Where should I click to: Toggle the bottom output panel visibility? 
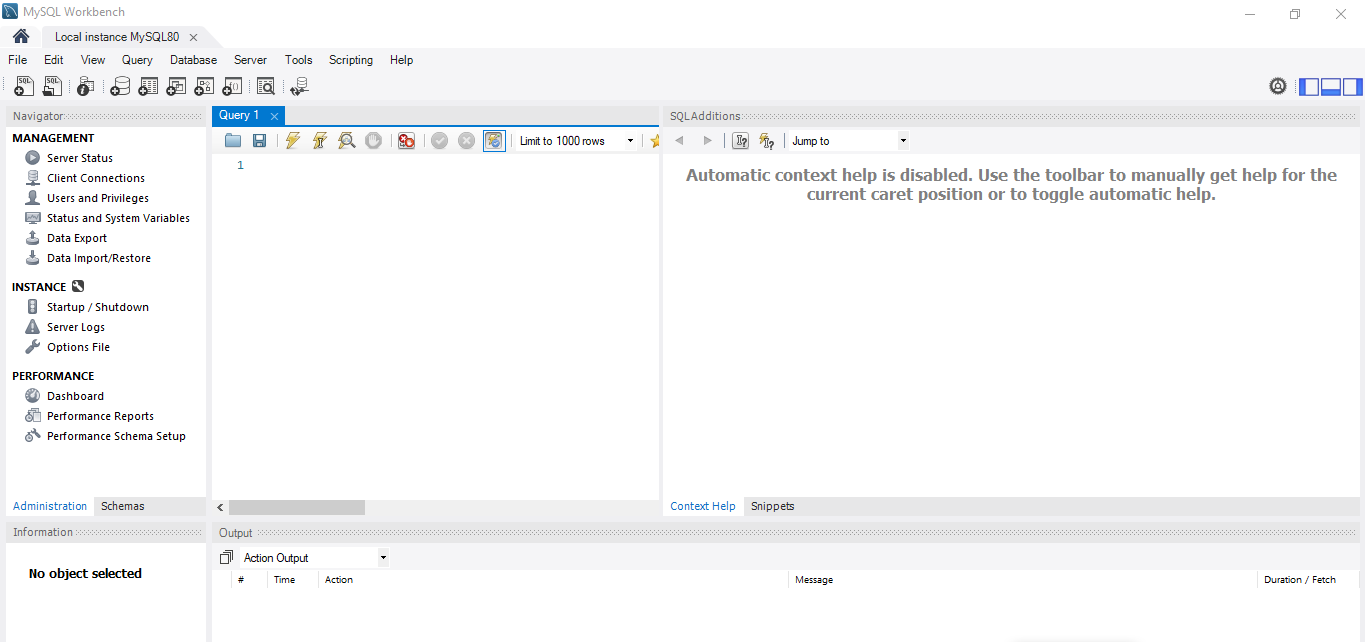[x=1330, y=87]
